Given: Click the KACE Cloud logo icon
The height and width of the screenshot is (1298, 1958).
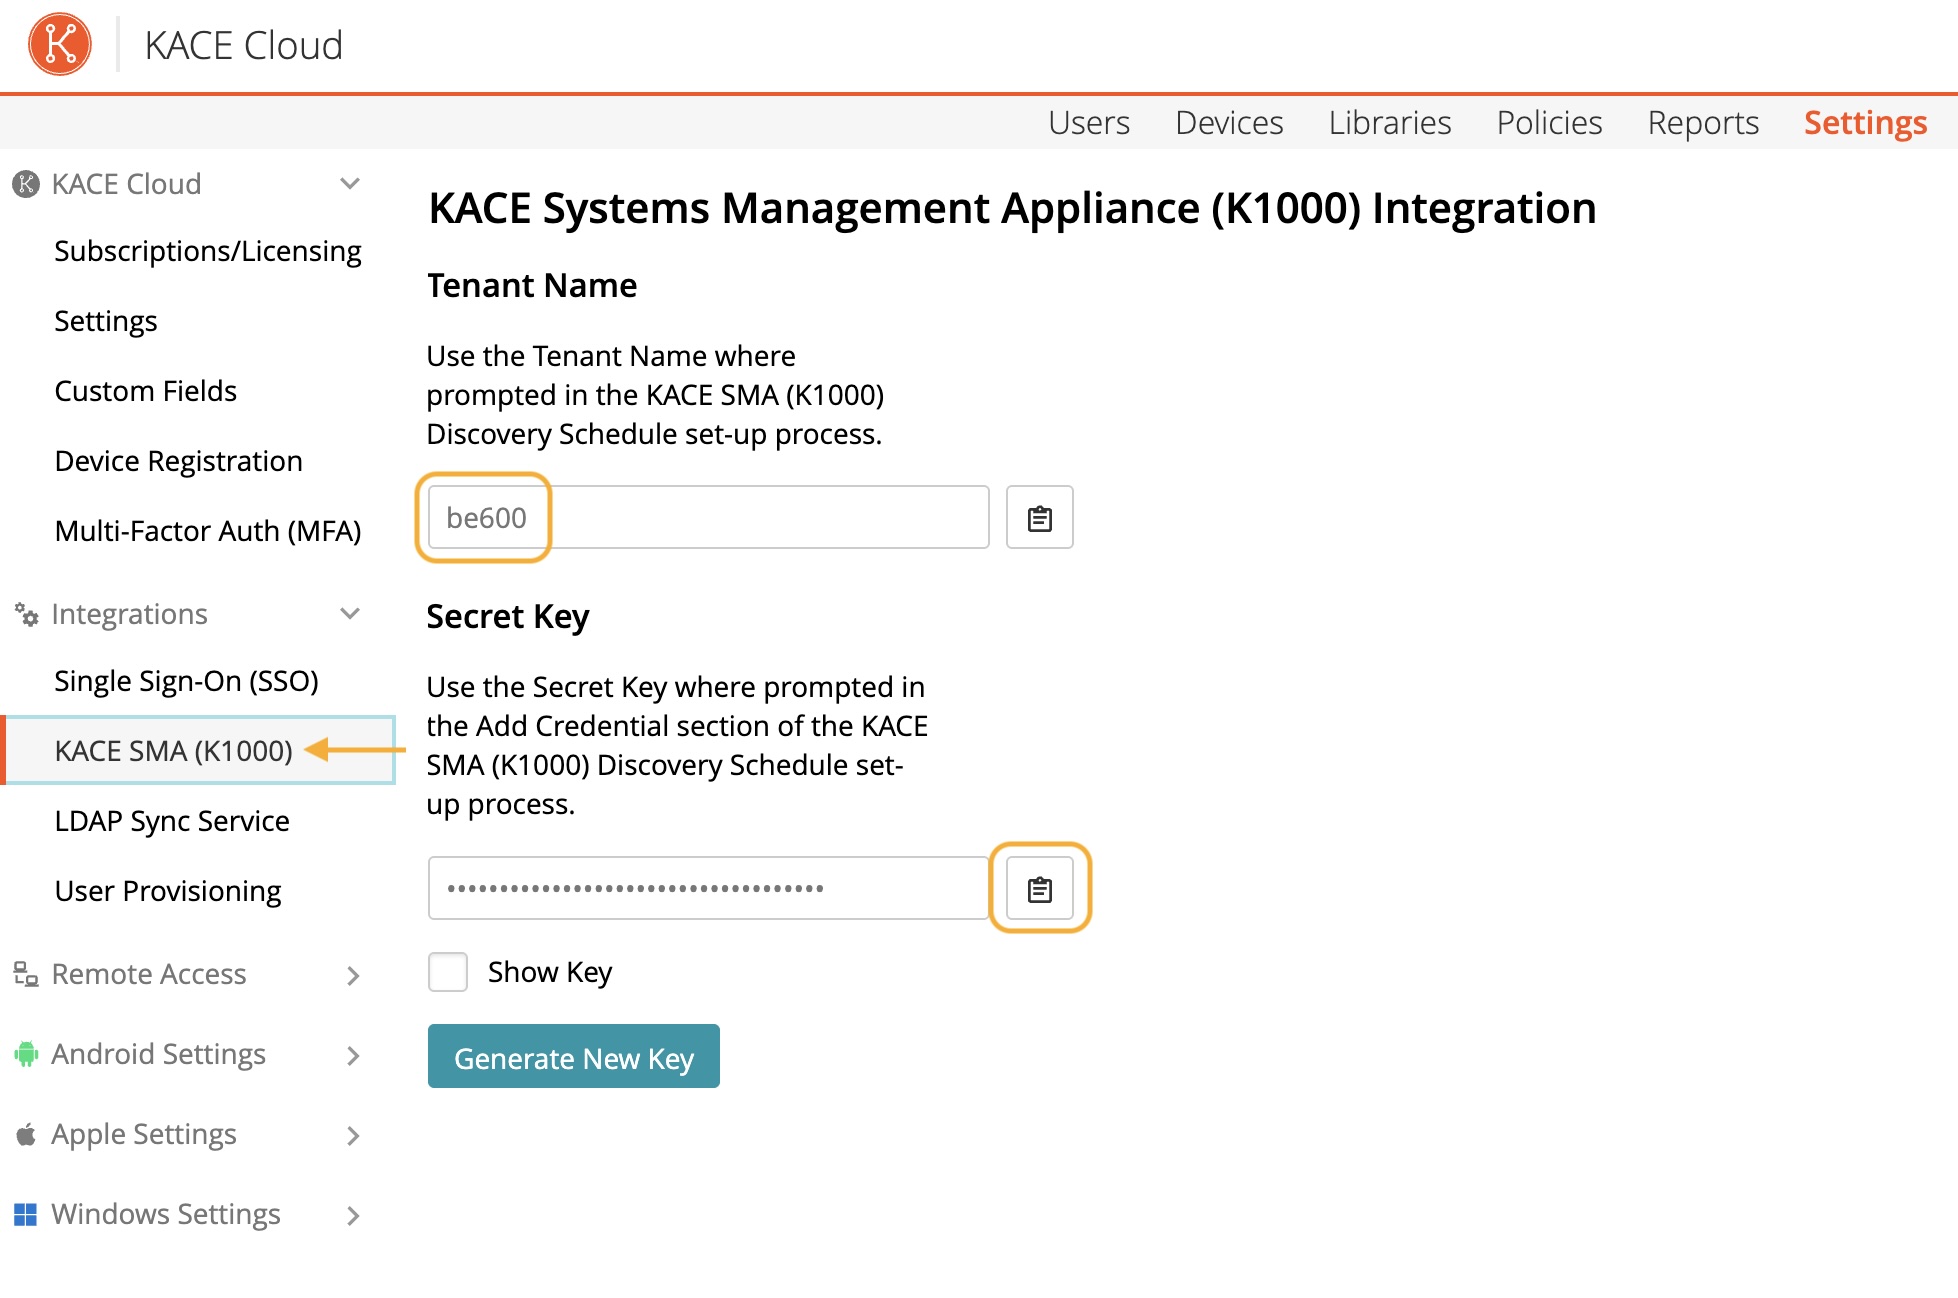Looking at the screenshot, I should (x=60, y=44).
